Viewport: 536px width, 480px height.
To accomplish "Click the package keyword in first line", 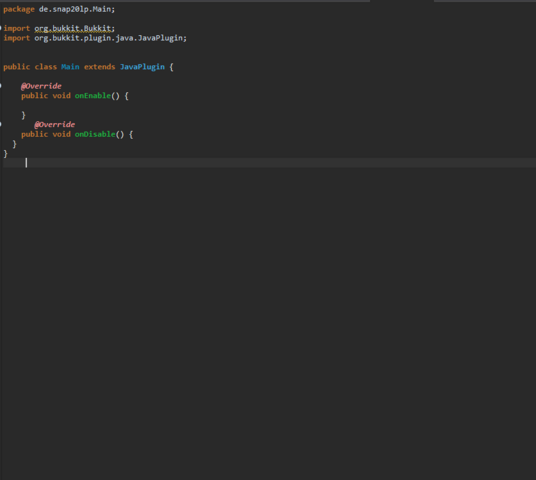I will tap(19, 9).
